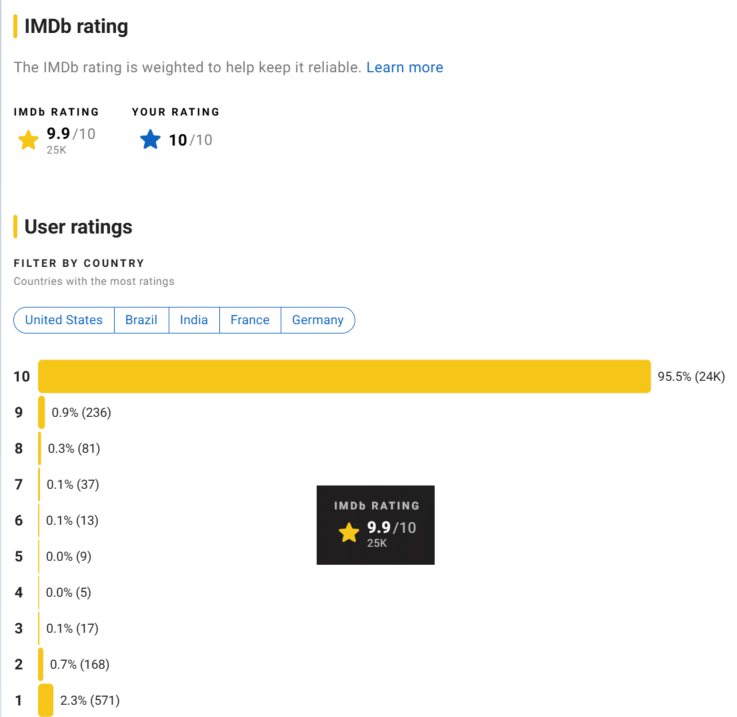Filter ratings by United States
Image resolution: width=737 pixels, height=717 pixels.
(64, 320)
